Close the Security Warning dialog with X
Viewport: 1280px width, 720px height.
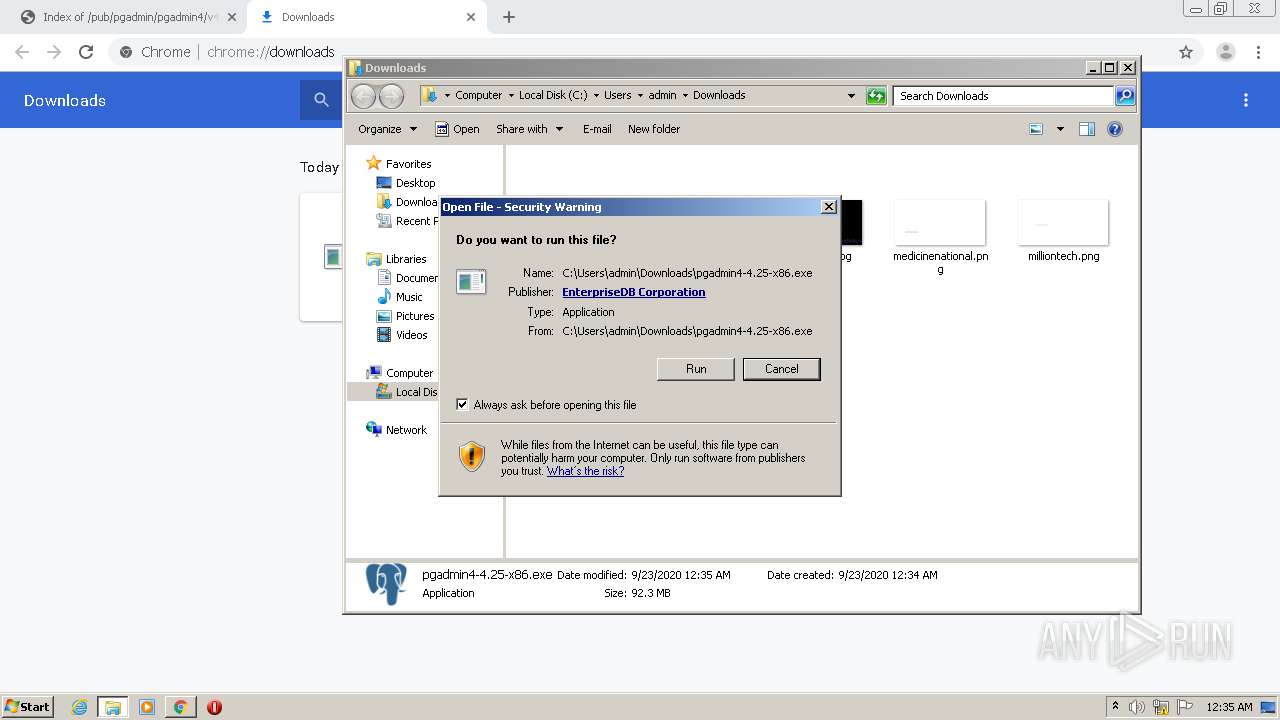click(x=828, y=207)
